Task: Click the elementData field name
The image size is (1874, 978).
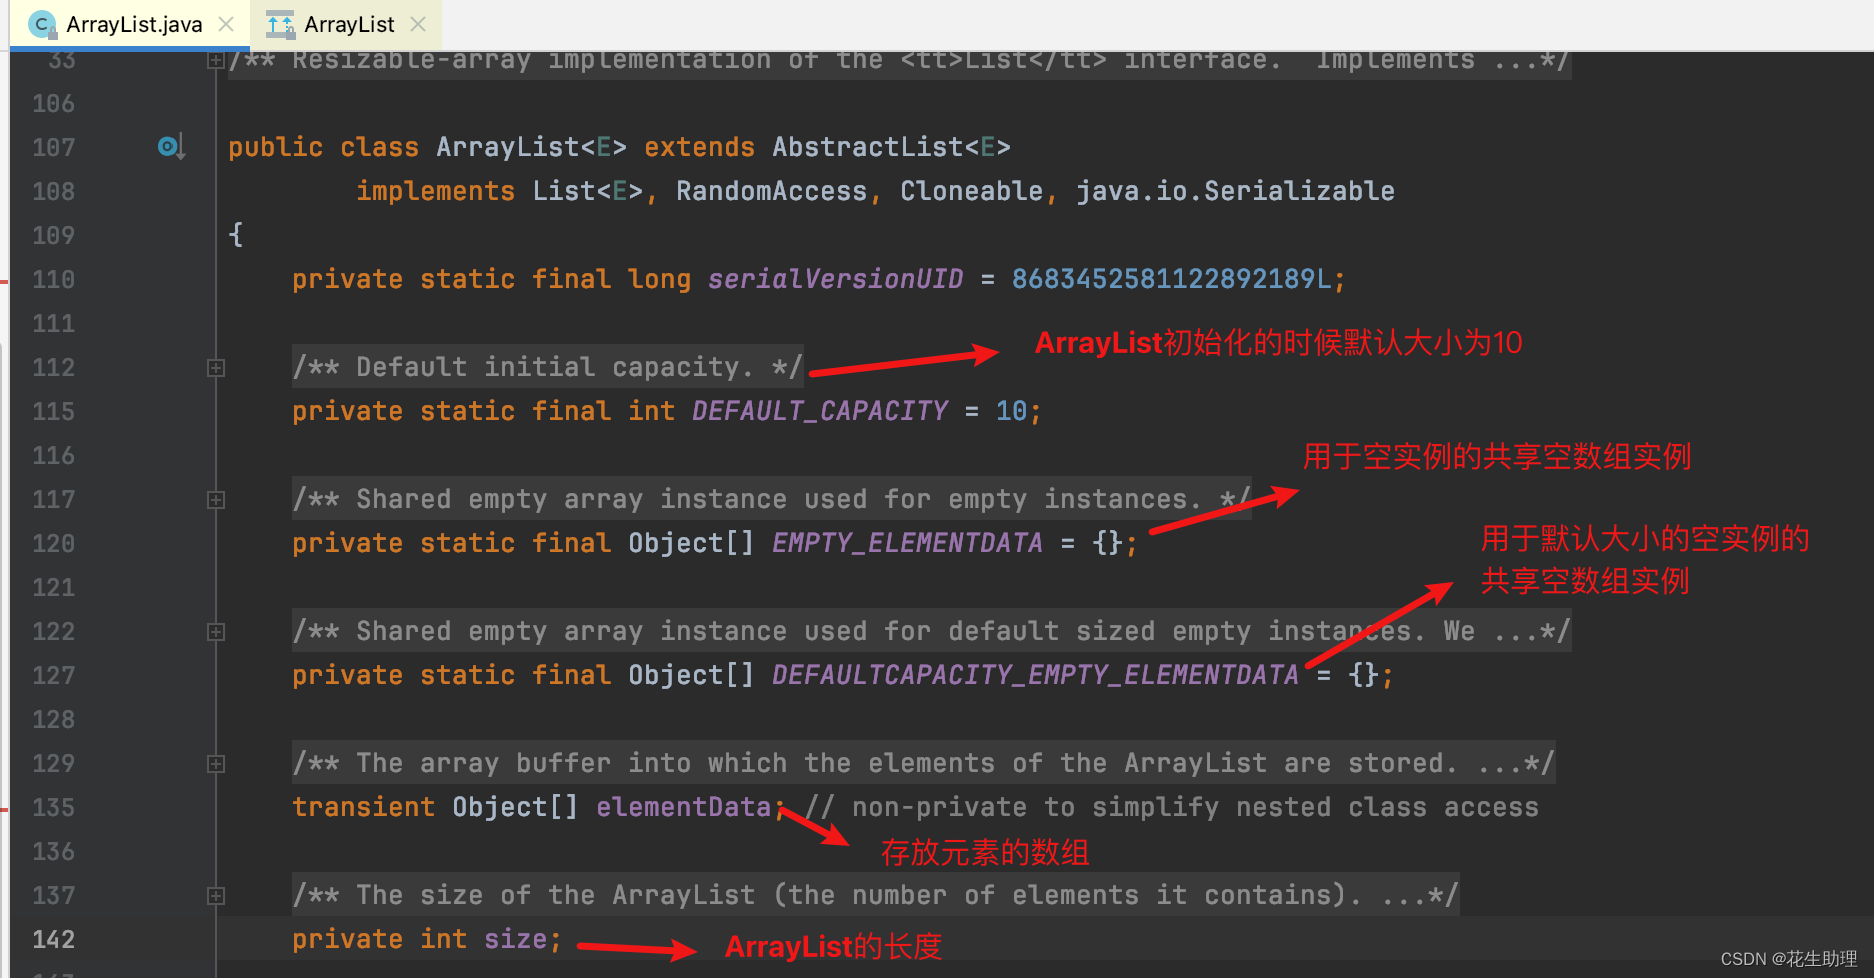Action: point(683,807)
